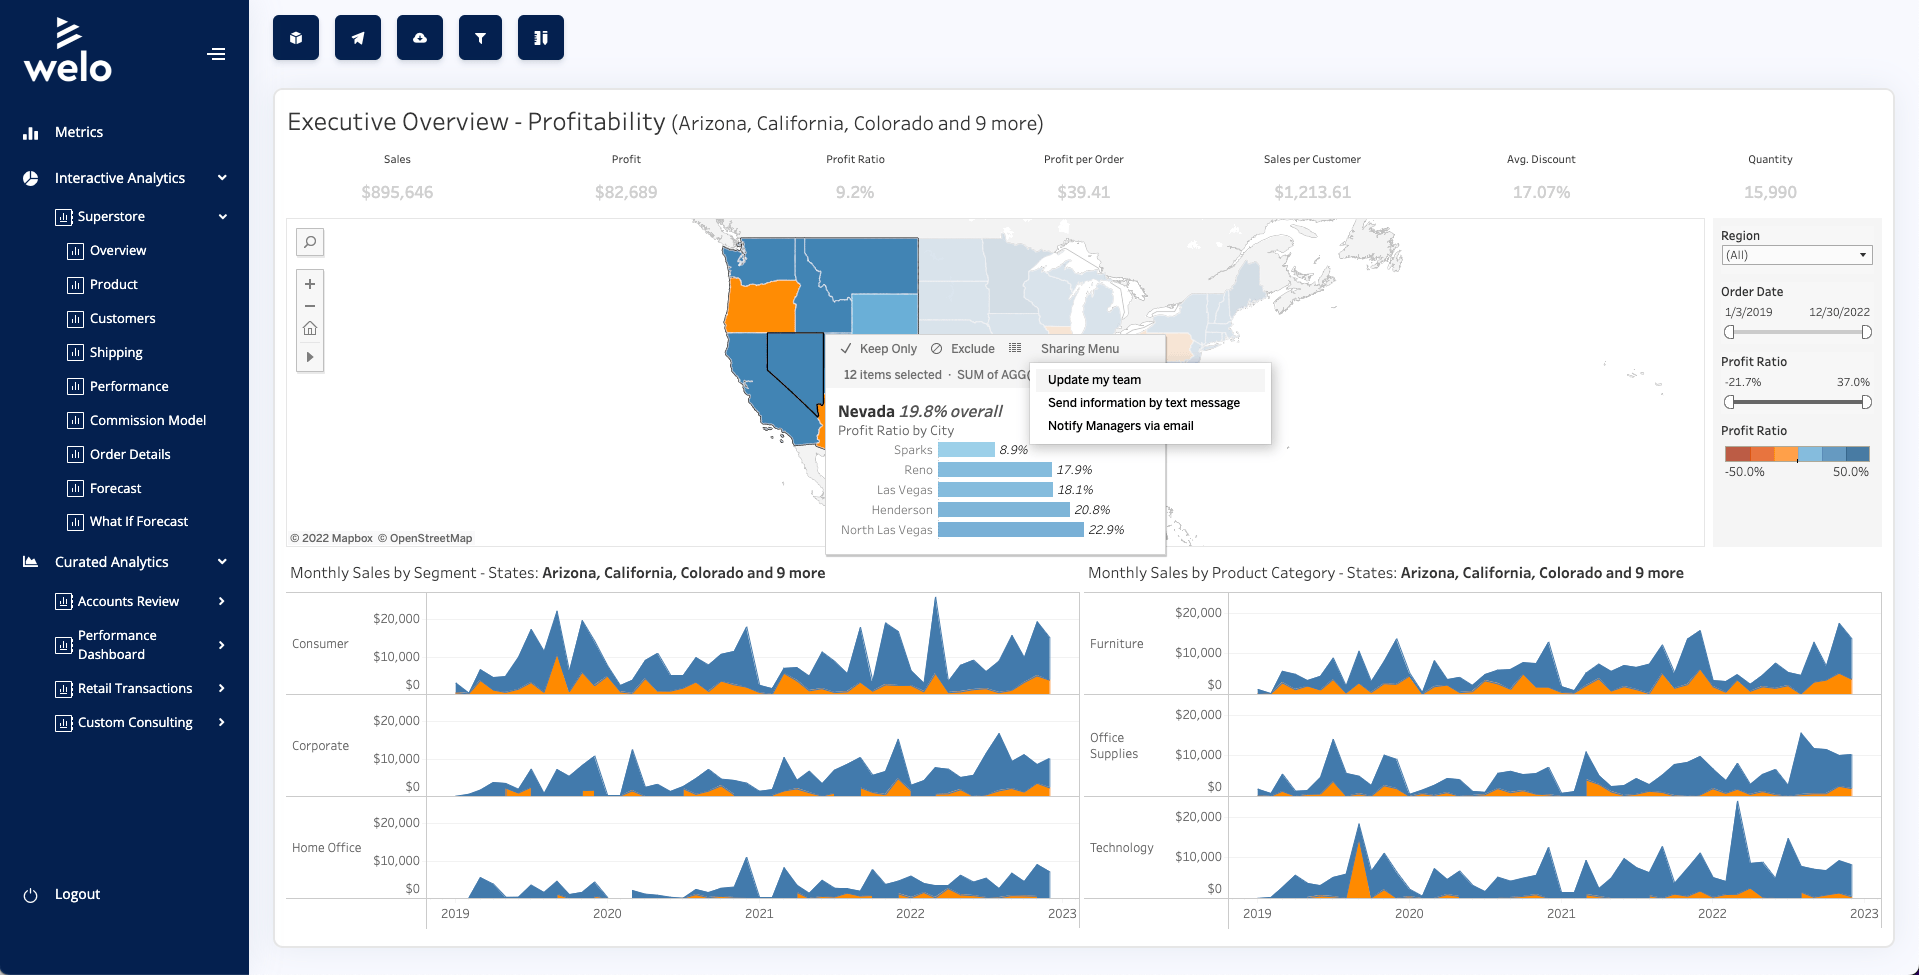Viewport: 1919px width, 975px height.
Task: Click Keep Only in the tooltip
Action: point(878,349)
